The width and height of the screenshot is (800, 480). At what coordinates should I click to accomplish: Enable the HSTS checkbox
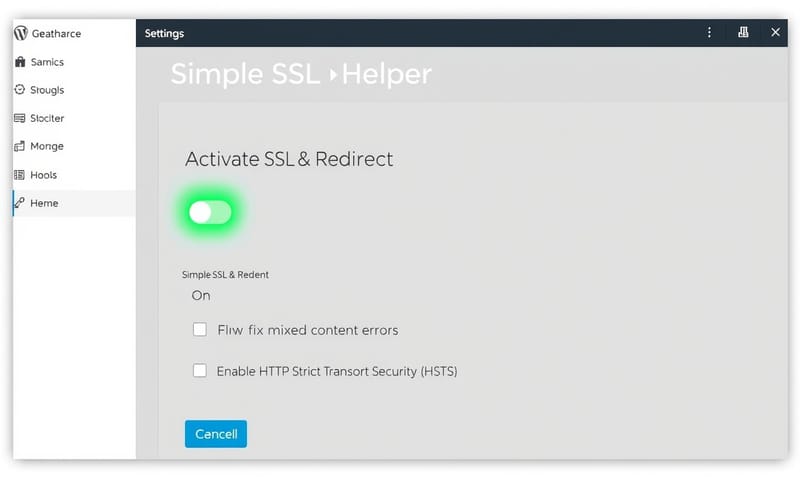pos(199,370)
